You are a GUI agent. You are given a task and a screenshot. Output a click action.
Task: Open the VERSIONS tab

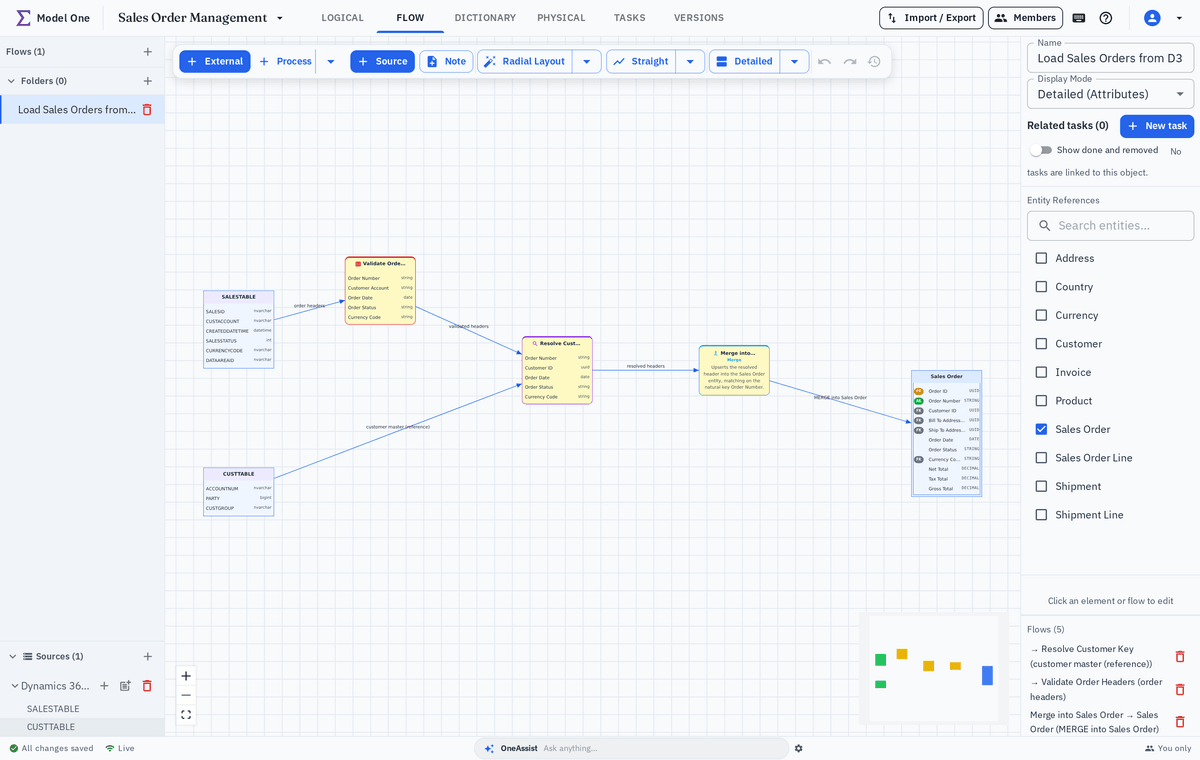click(699, 18)
